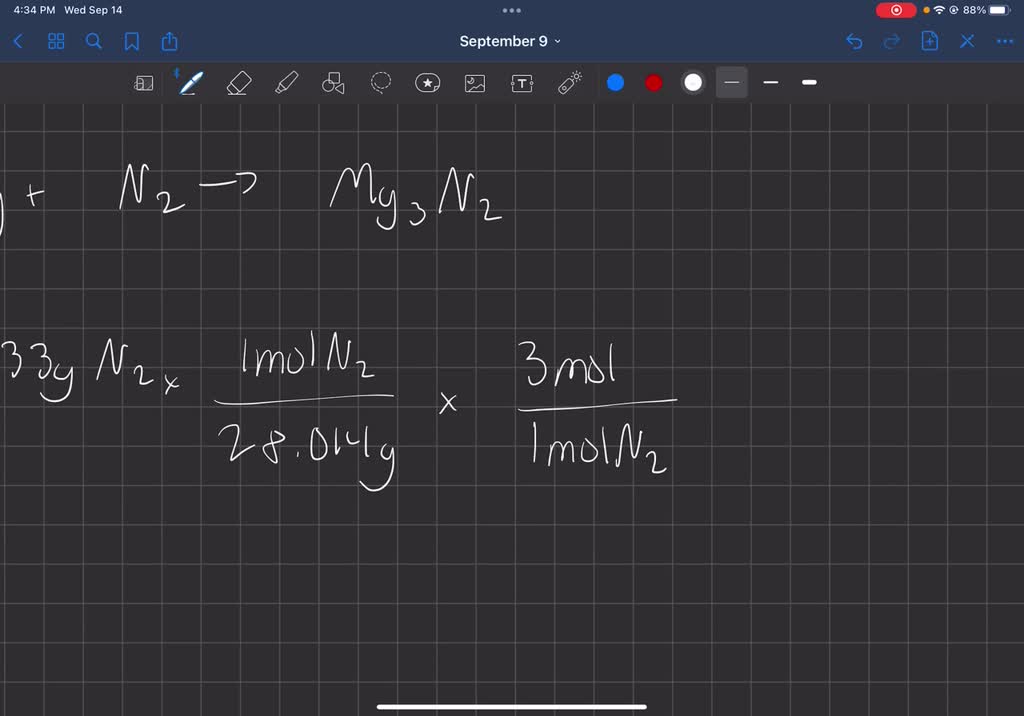Select the Eraser tool
This screenshot has height=716, width=1024.
coord(238,83)
